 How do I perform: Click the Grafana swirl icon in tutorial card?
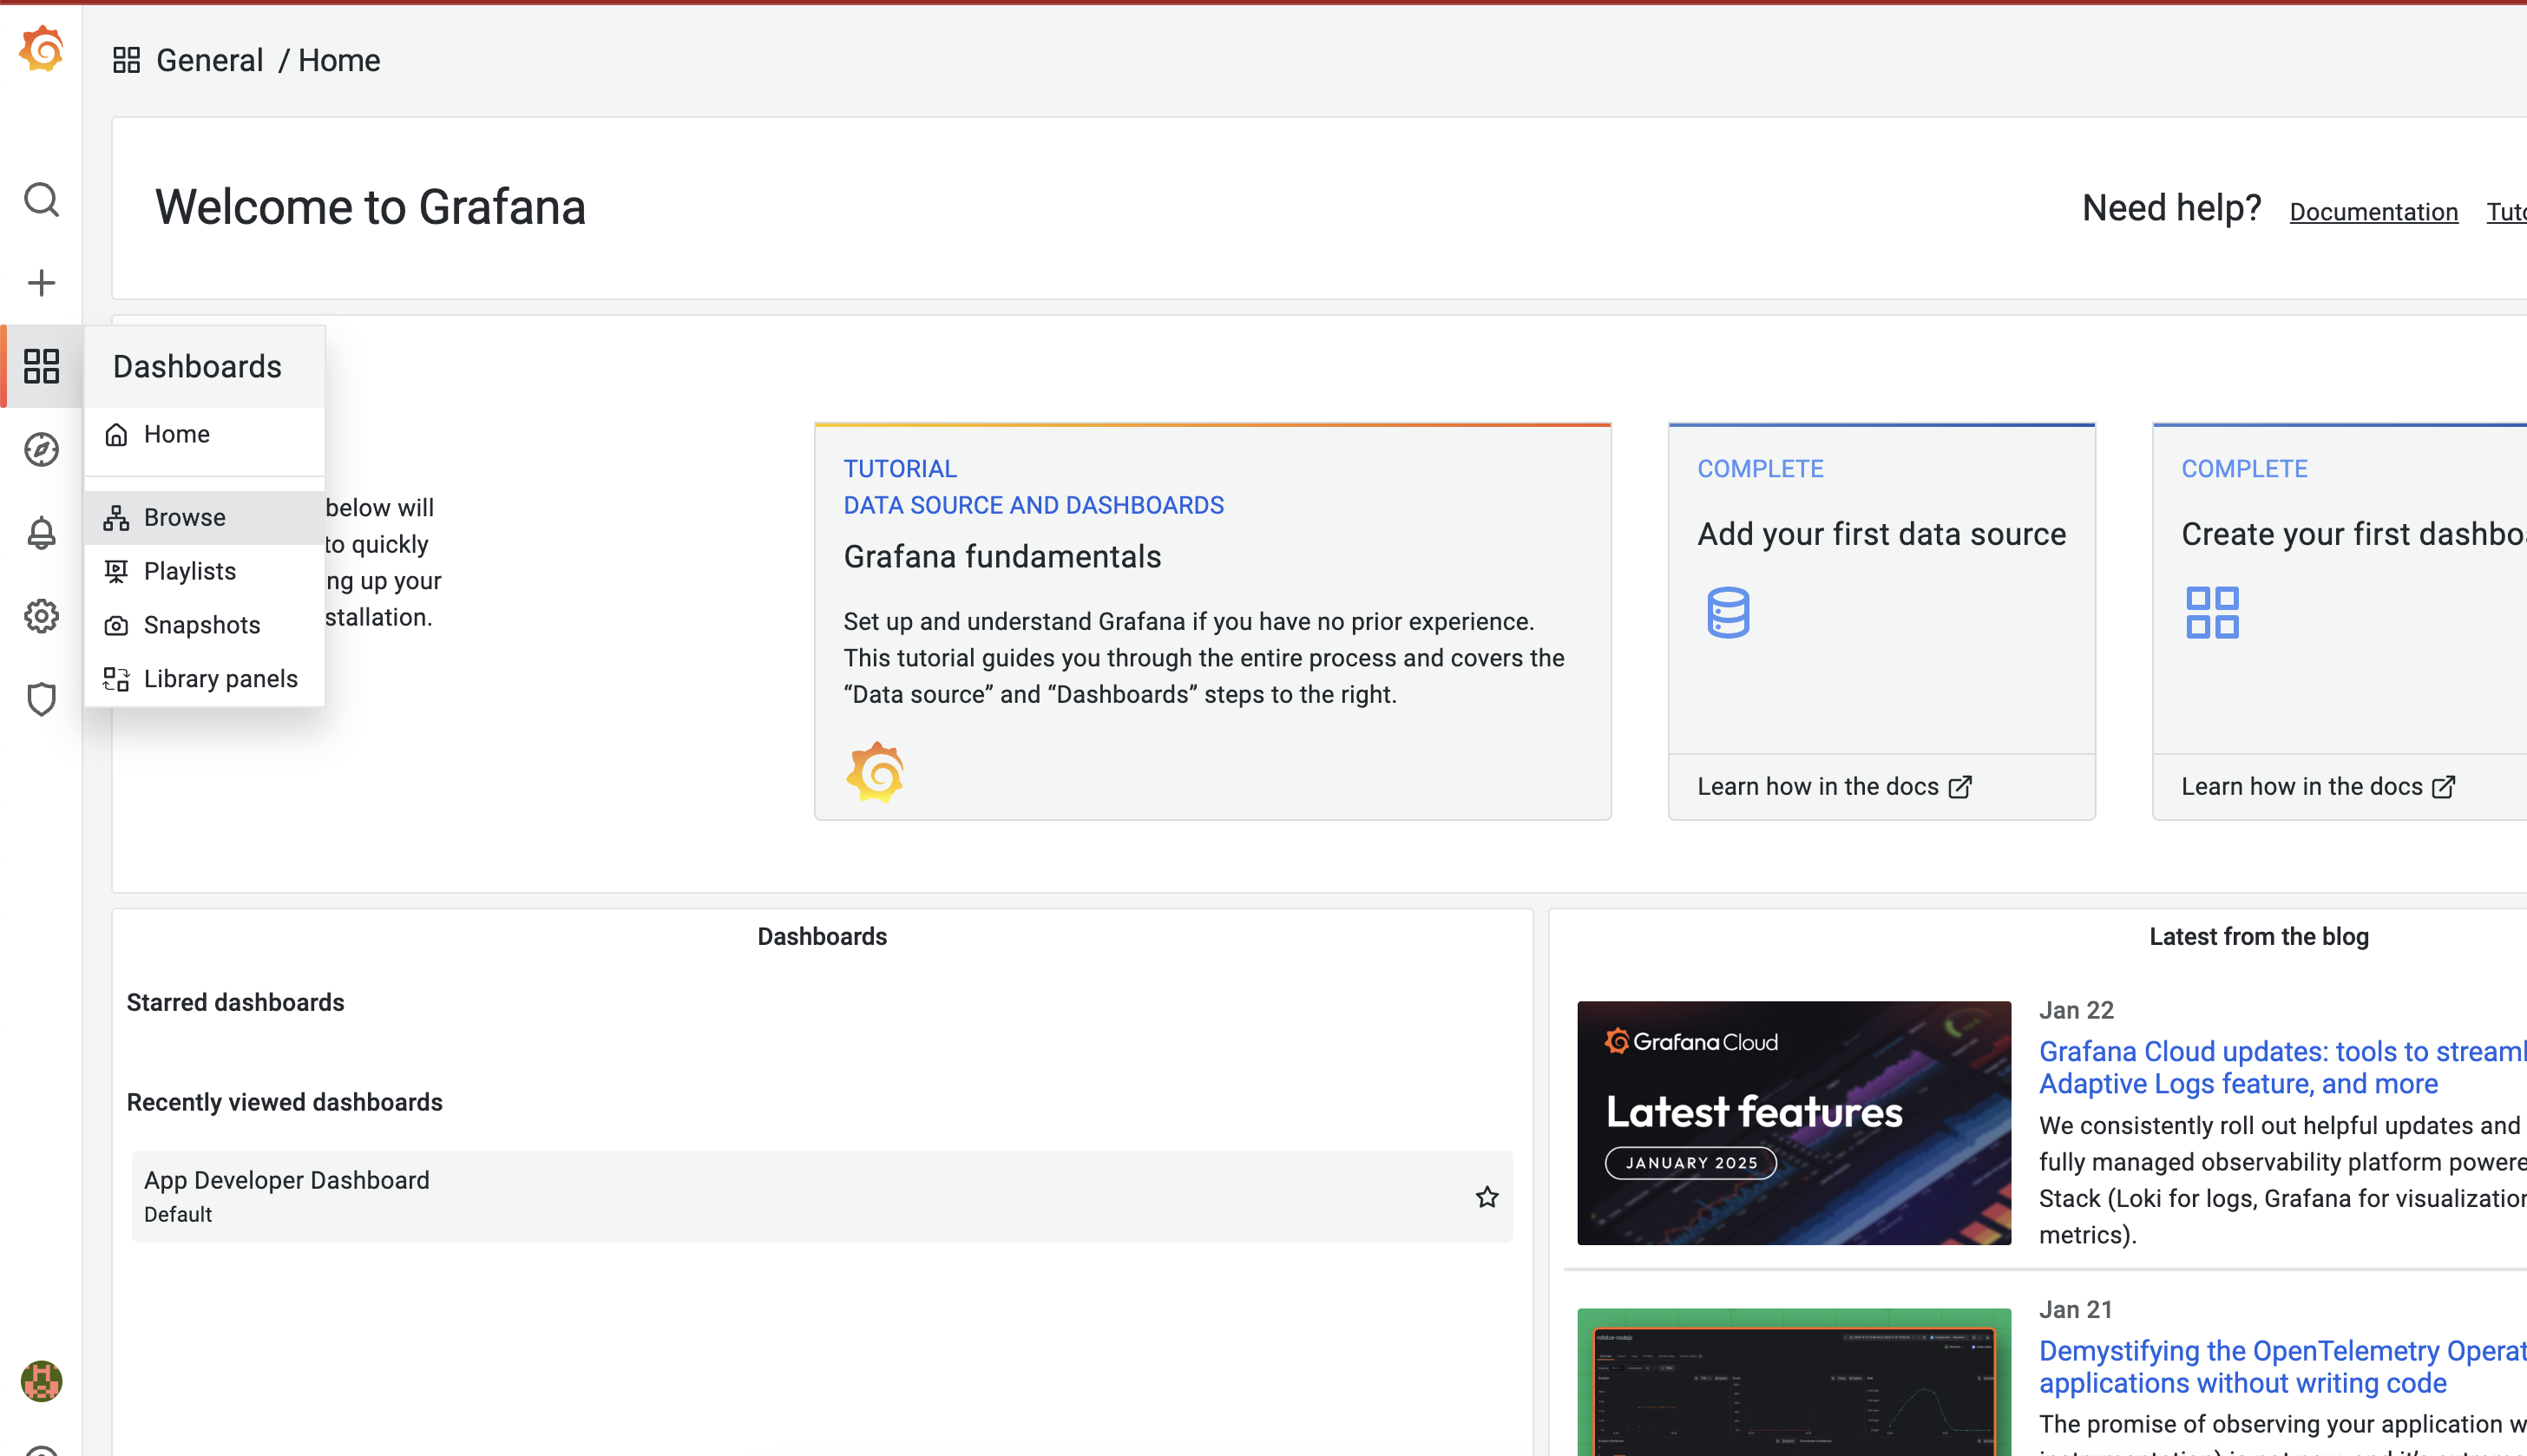click(875, 772)
